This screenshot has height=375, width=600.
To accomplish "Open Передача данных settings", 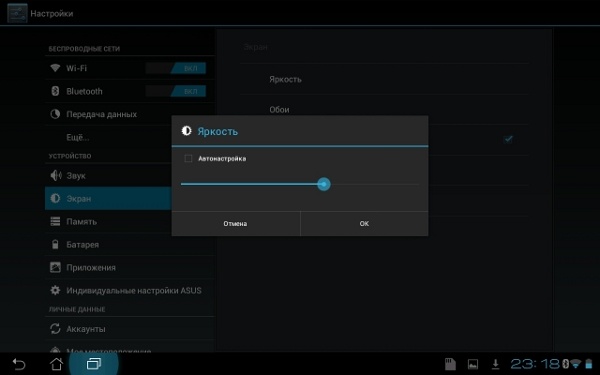I will [108, 114].
